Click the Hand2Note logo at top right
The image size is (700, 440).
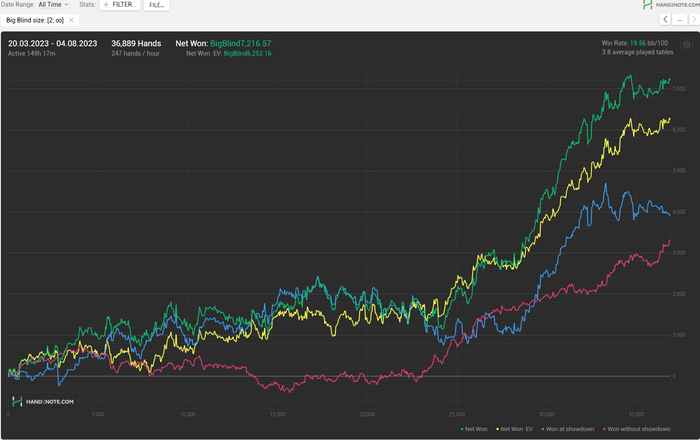click(x=671, y=5)
